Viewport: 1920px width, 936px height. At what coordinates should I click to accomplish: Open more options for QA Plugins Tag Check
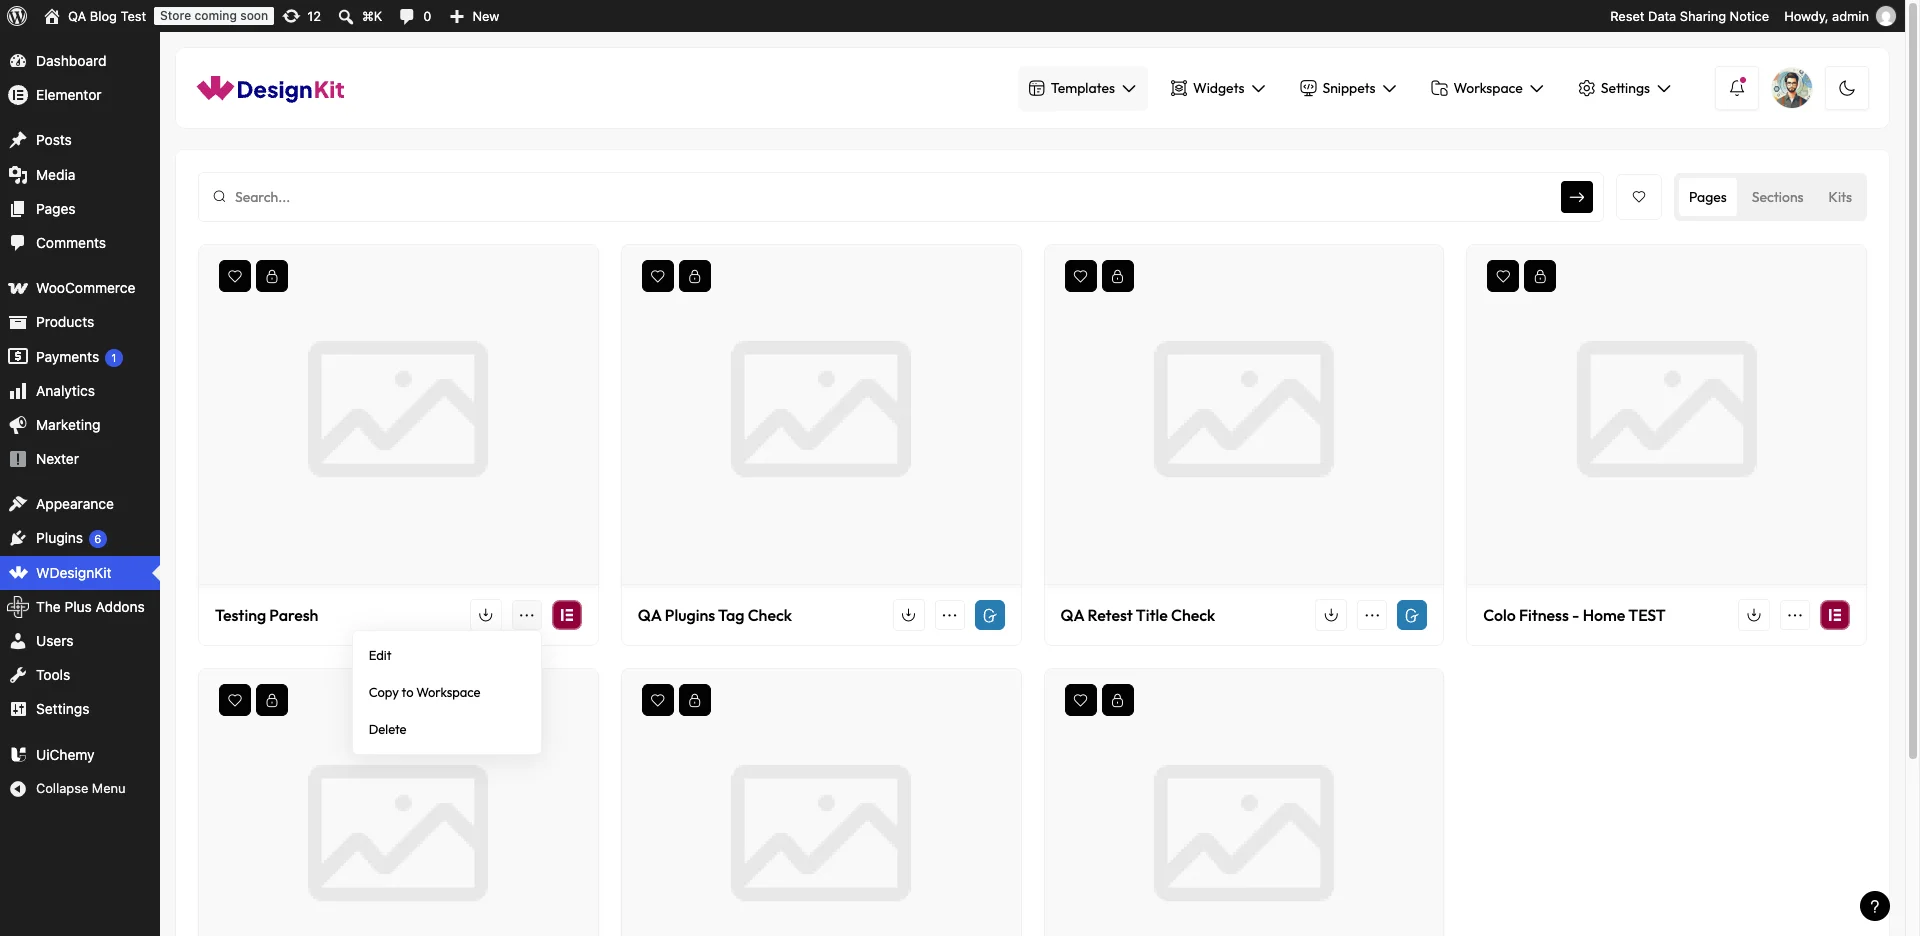pyautogui.click(x=950, y=615)
